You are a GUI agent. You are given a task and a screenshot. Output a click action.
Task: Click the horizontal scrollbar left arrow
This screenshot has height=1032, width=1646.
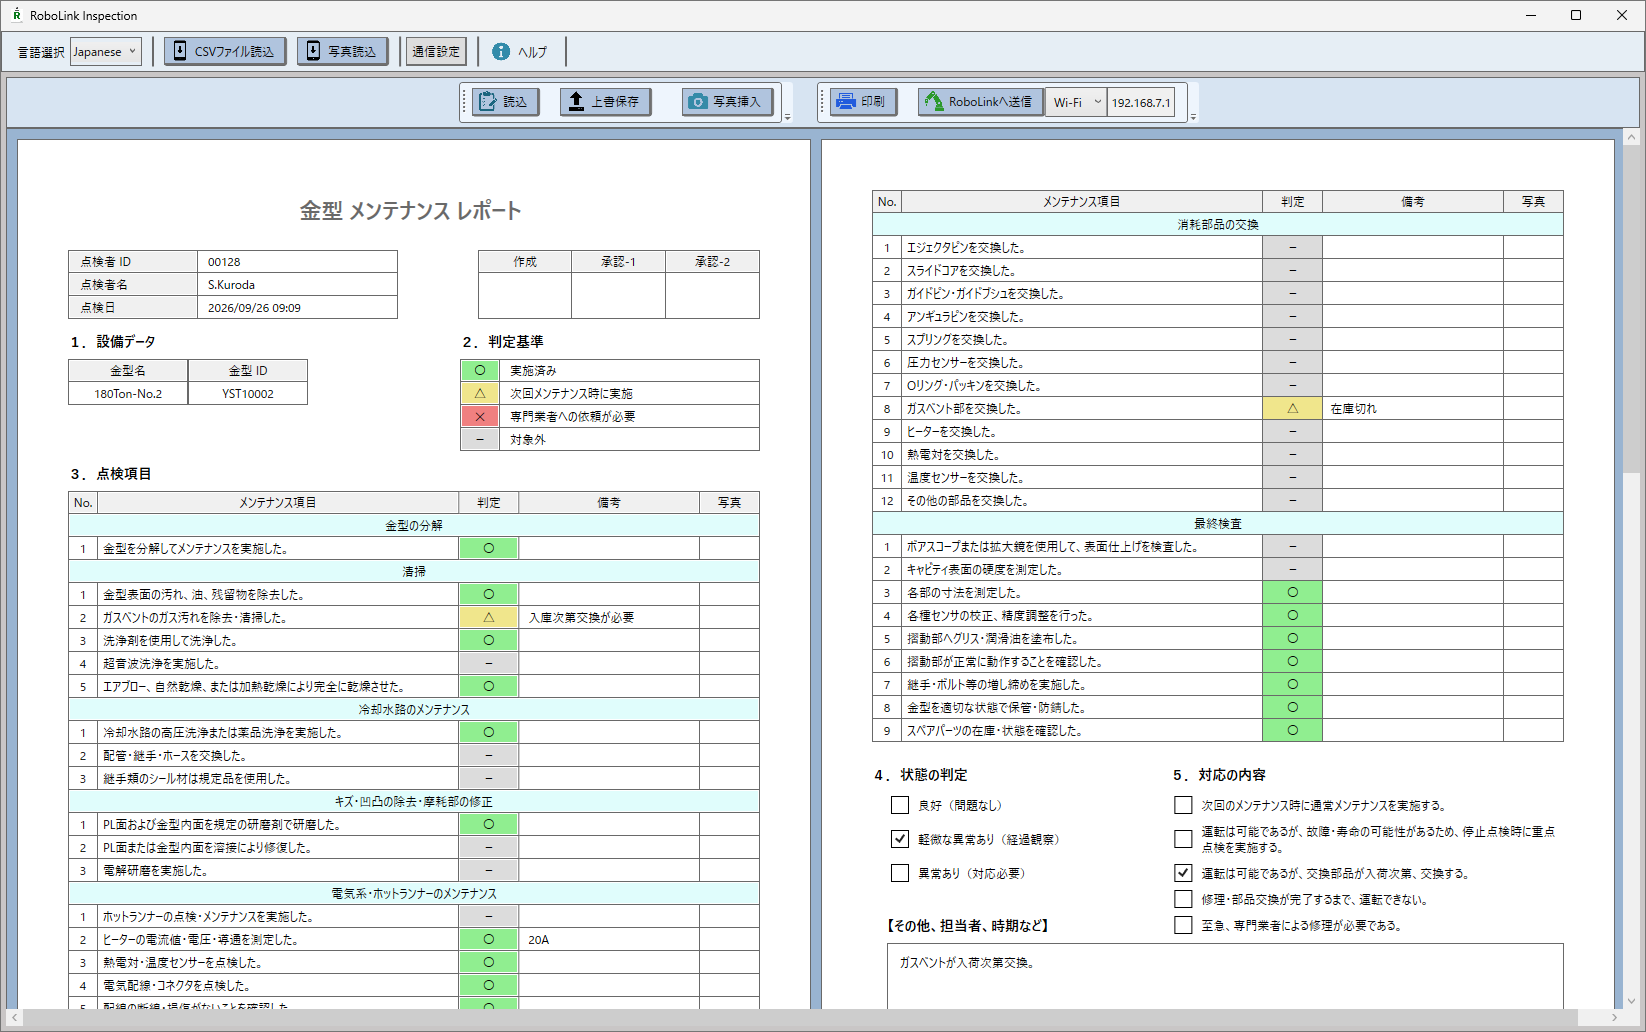(x=14, y=1017)
